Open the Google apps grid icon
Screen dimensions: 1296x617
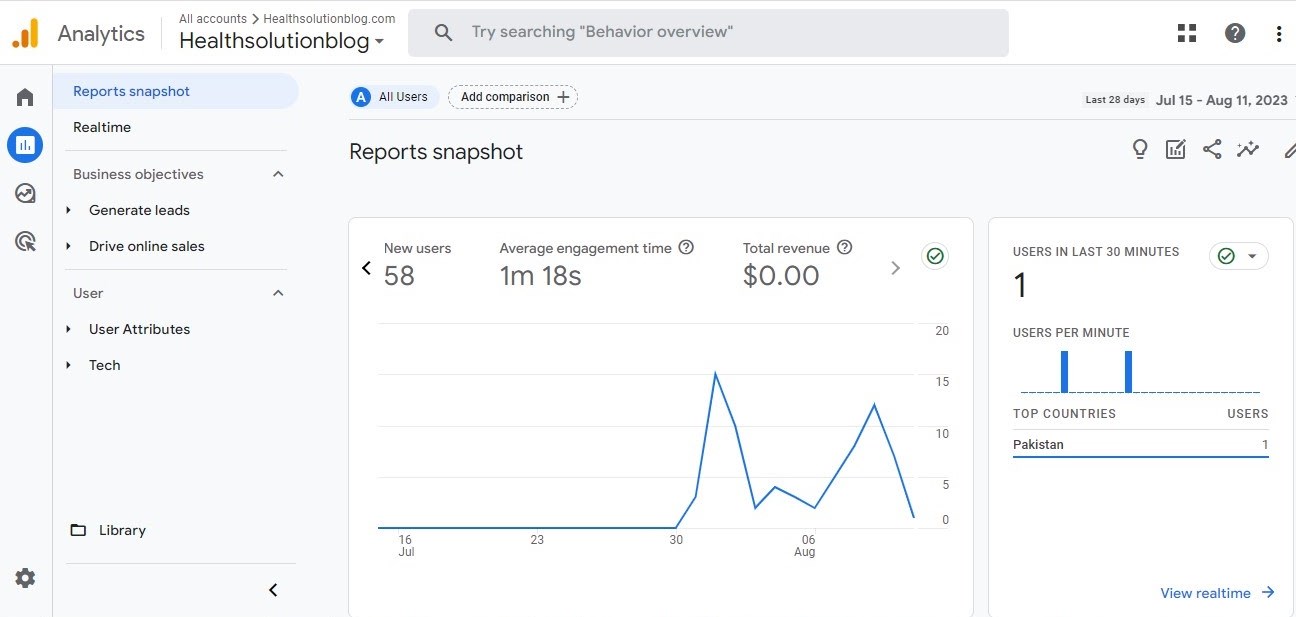[x=1187, y=33]
